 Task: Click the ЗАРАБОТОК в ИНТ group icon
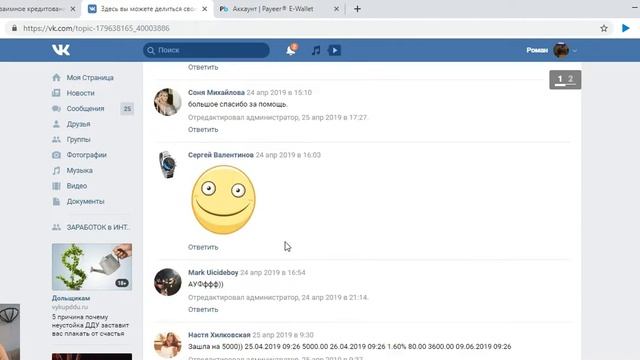point(56,227)
